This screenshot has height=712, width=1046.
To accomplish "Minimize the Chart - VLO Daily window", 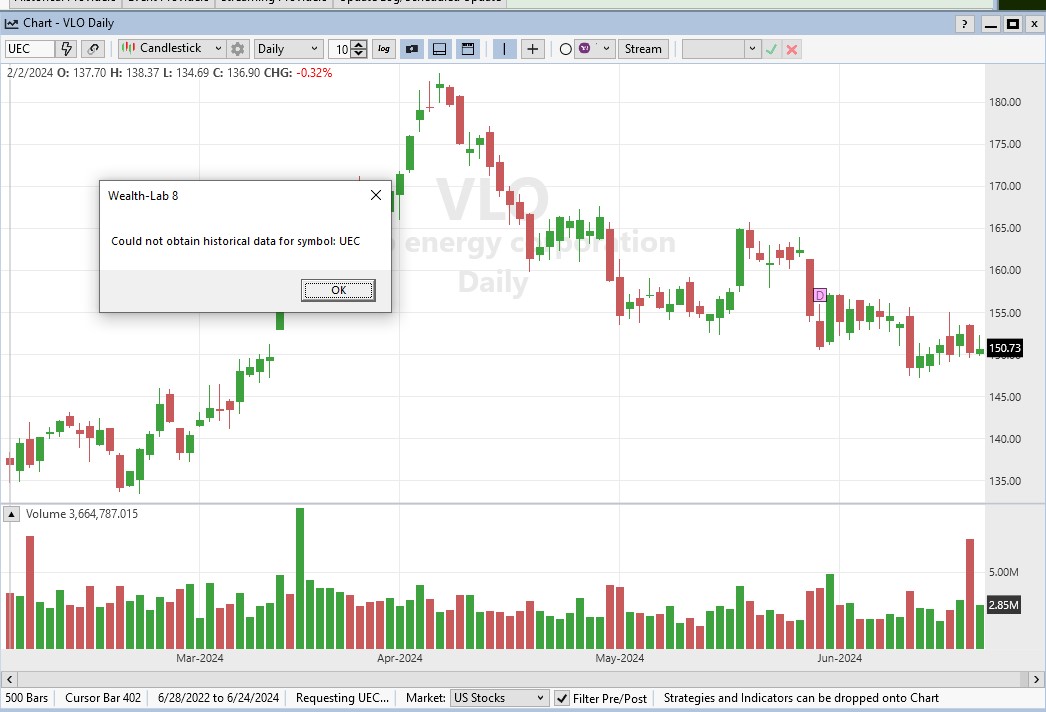I will tap(991, 24).
